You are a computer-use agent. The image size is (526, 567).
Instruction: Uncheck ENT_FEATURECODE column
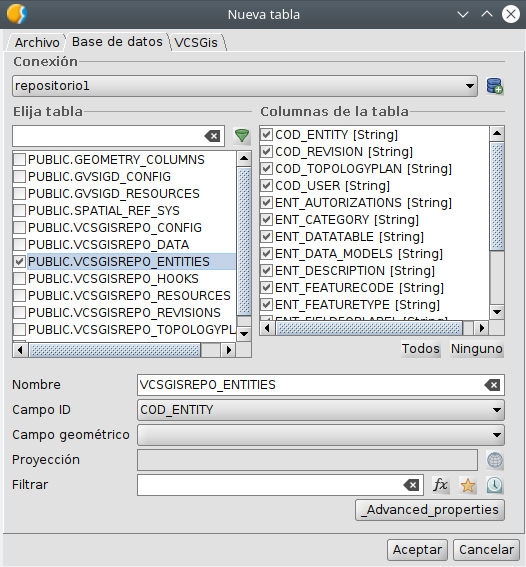pyautogui.click(x=266, y=287)
